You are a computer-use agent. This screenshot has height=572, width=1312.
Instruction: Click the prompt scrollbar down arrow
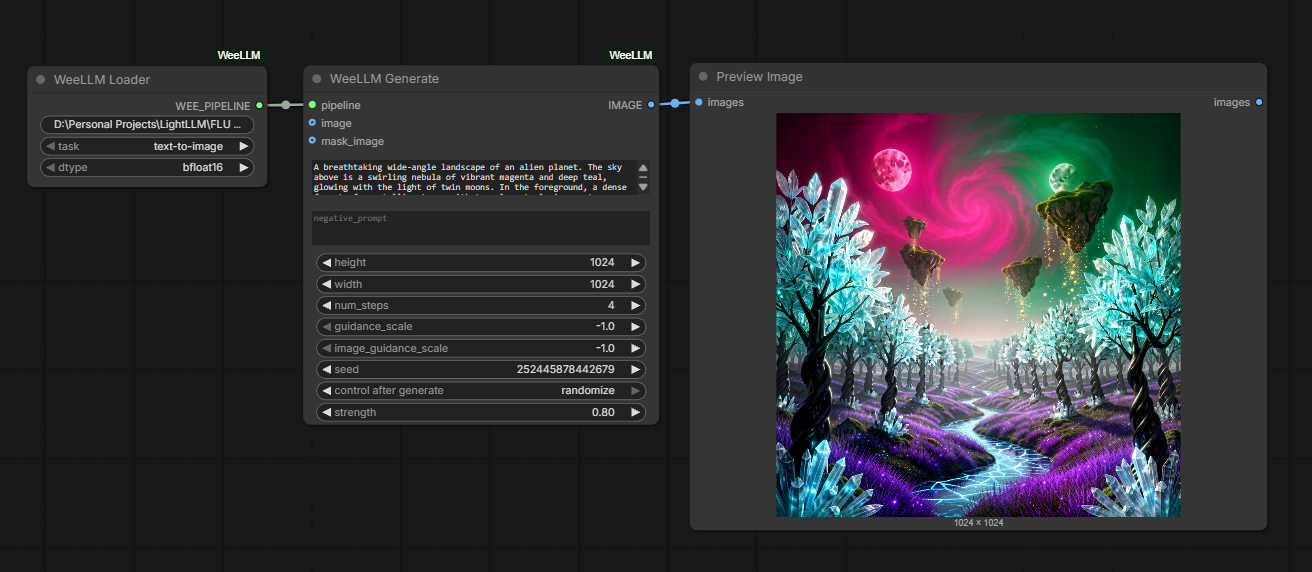click(643, 186)
